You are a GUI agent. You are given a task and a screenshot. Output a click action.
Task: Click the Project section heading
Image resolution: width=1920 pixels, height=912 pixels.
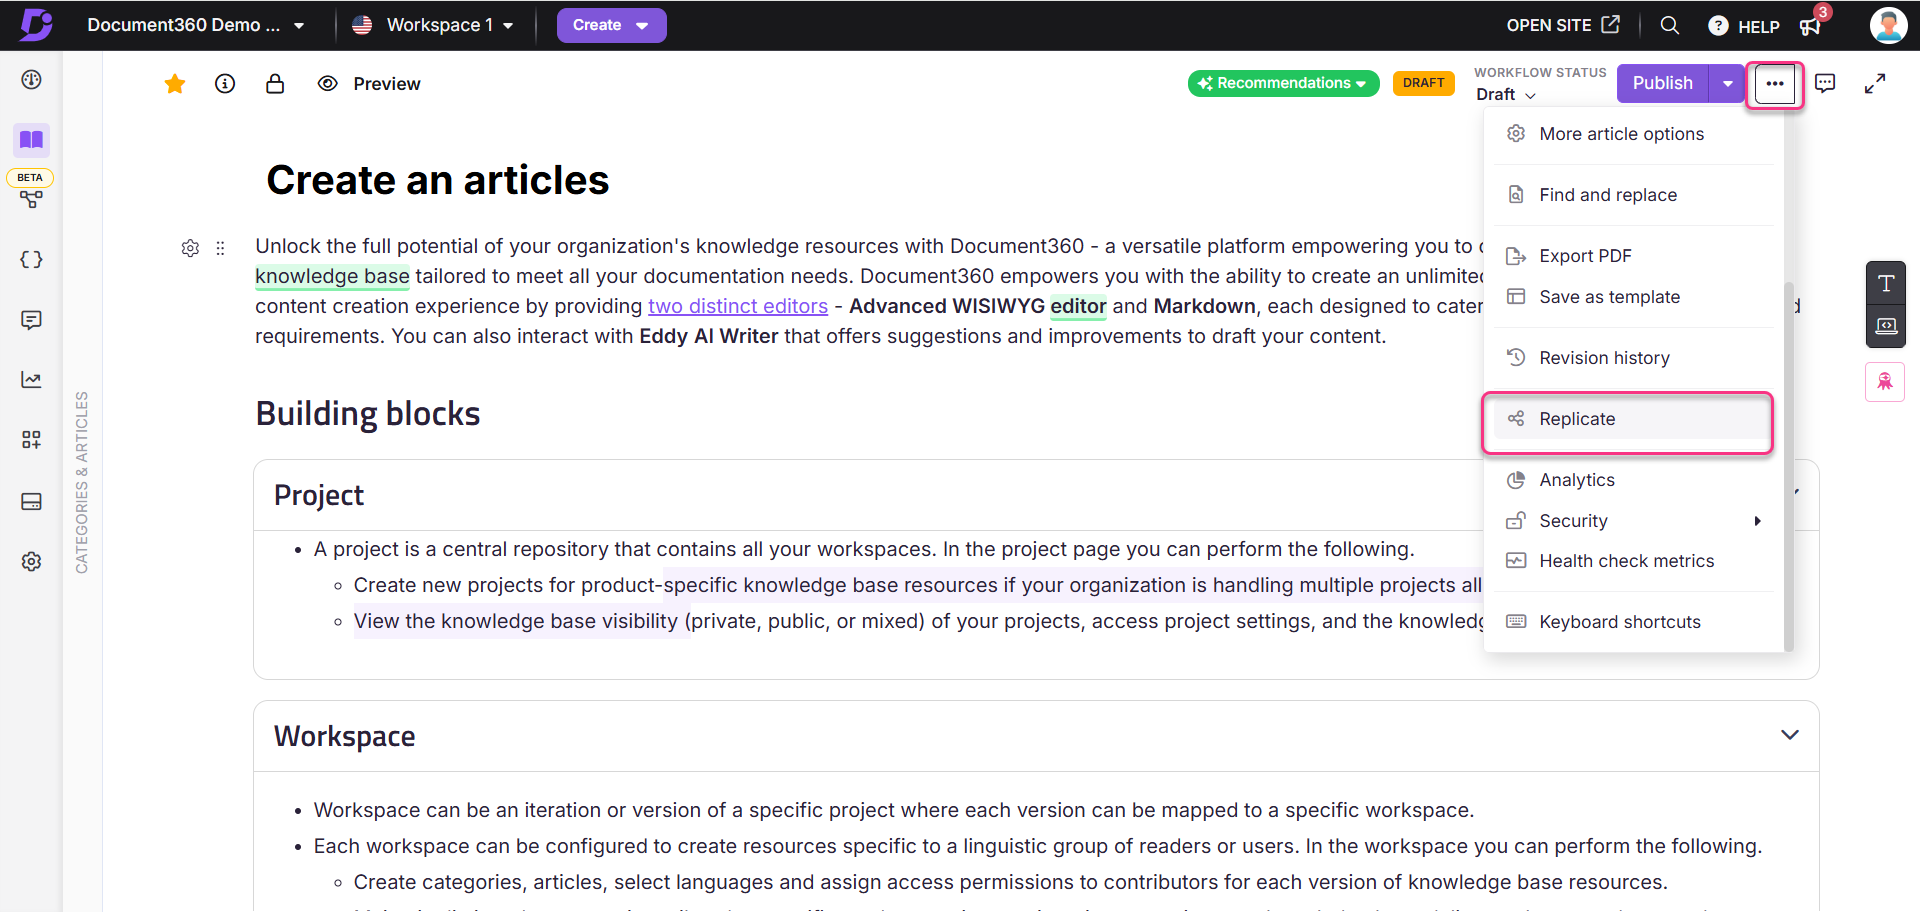point(319,495)
